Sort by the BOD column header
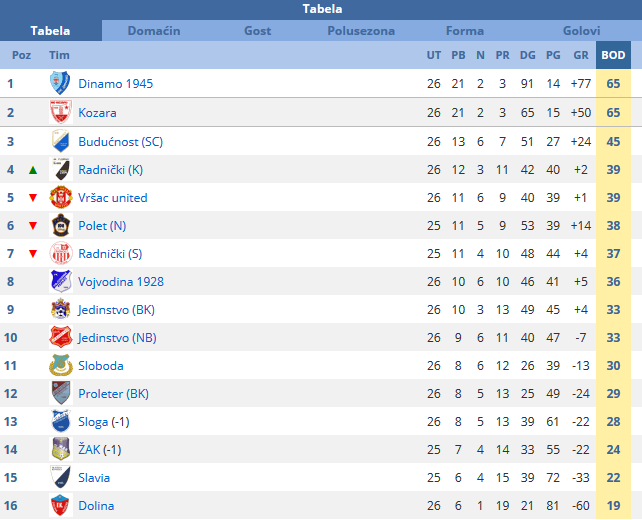 [x=613, y=55]
